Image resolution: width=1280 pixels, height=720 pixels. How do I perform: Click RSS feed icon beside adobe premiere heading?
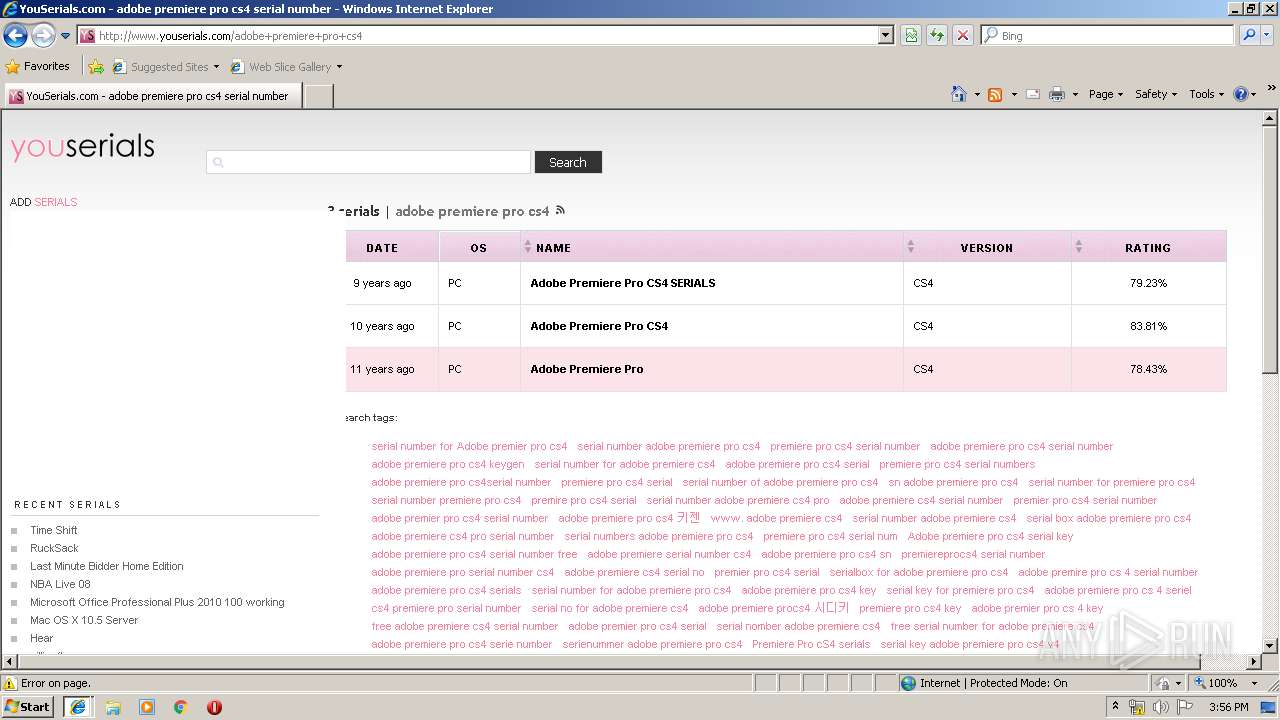click(560, 210)
